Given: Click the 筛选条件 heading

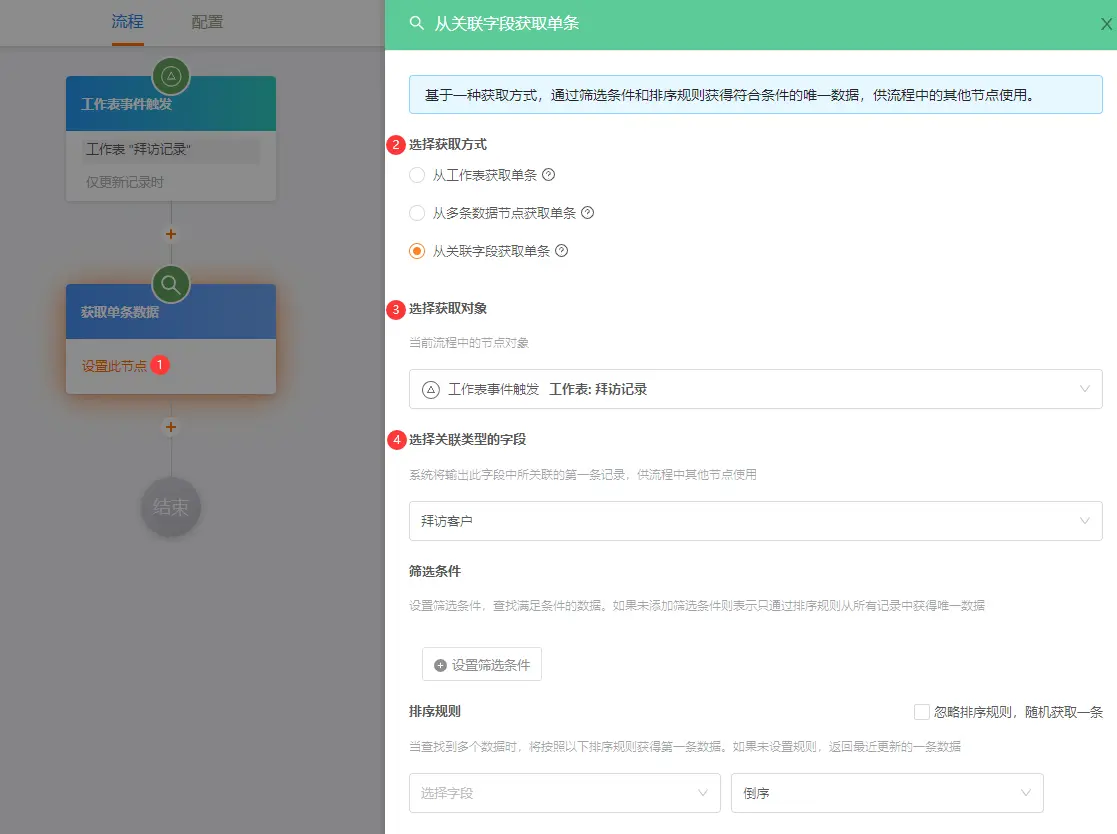Looking at the screenshot, I should pos(435,571).
